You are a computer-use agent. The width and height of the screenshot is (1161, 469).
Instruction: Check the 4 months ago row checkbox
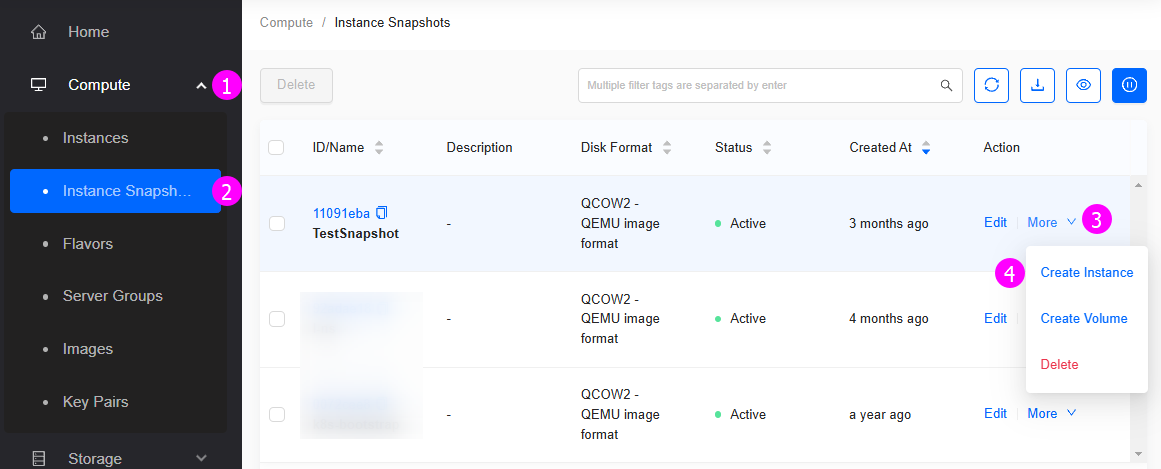pyautogui.click(x=277, y=319)
